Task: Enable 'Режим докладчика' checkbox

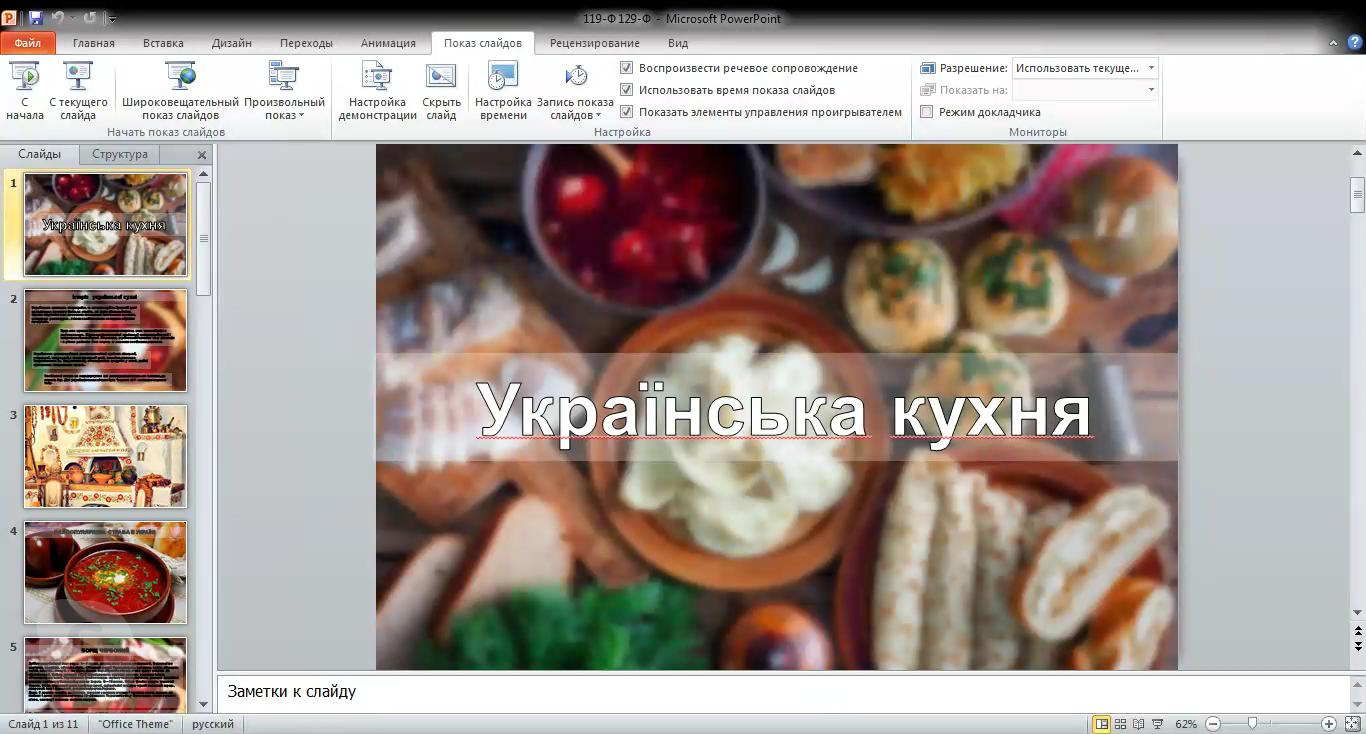Action: click(927, 112)
